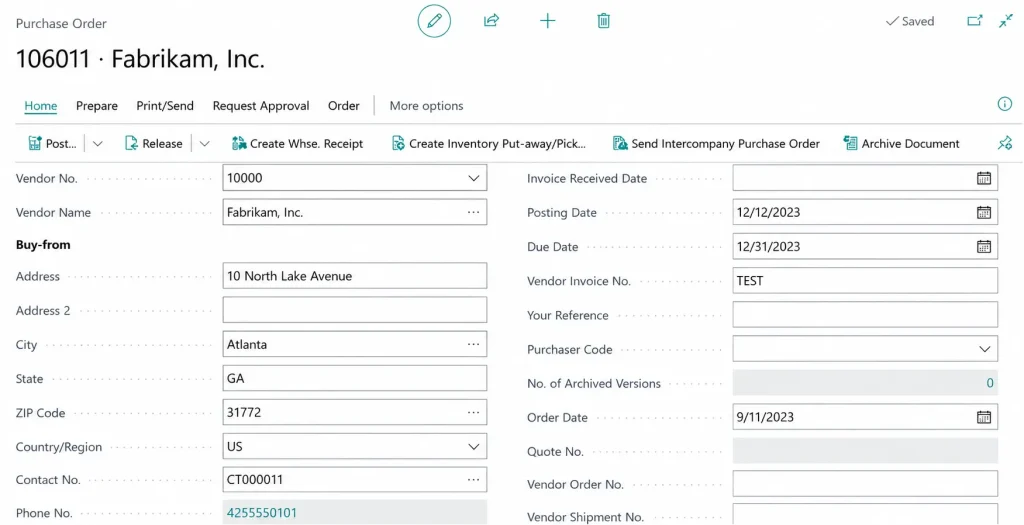Click ZIP Code lookup ellipsis
The width and height of the screenshot is (1024, 525).
(473, 413)
